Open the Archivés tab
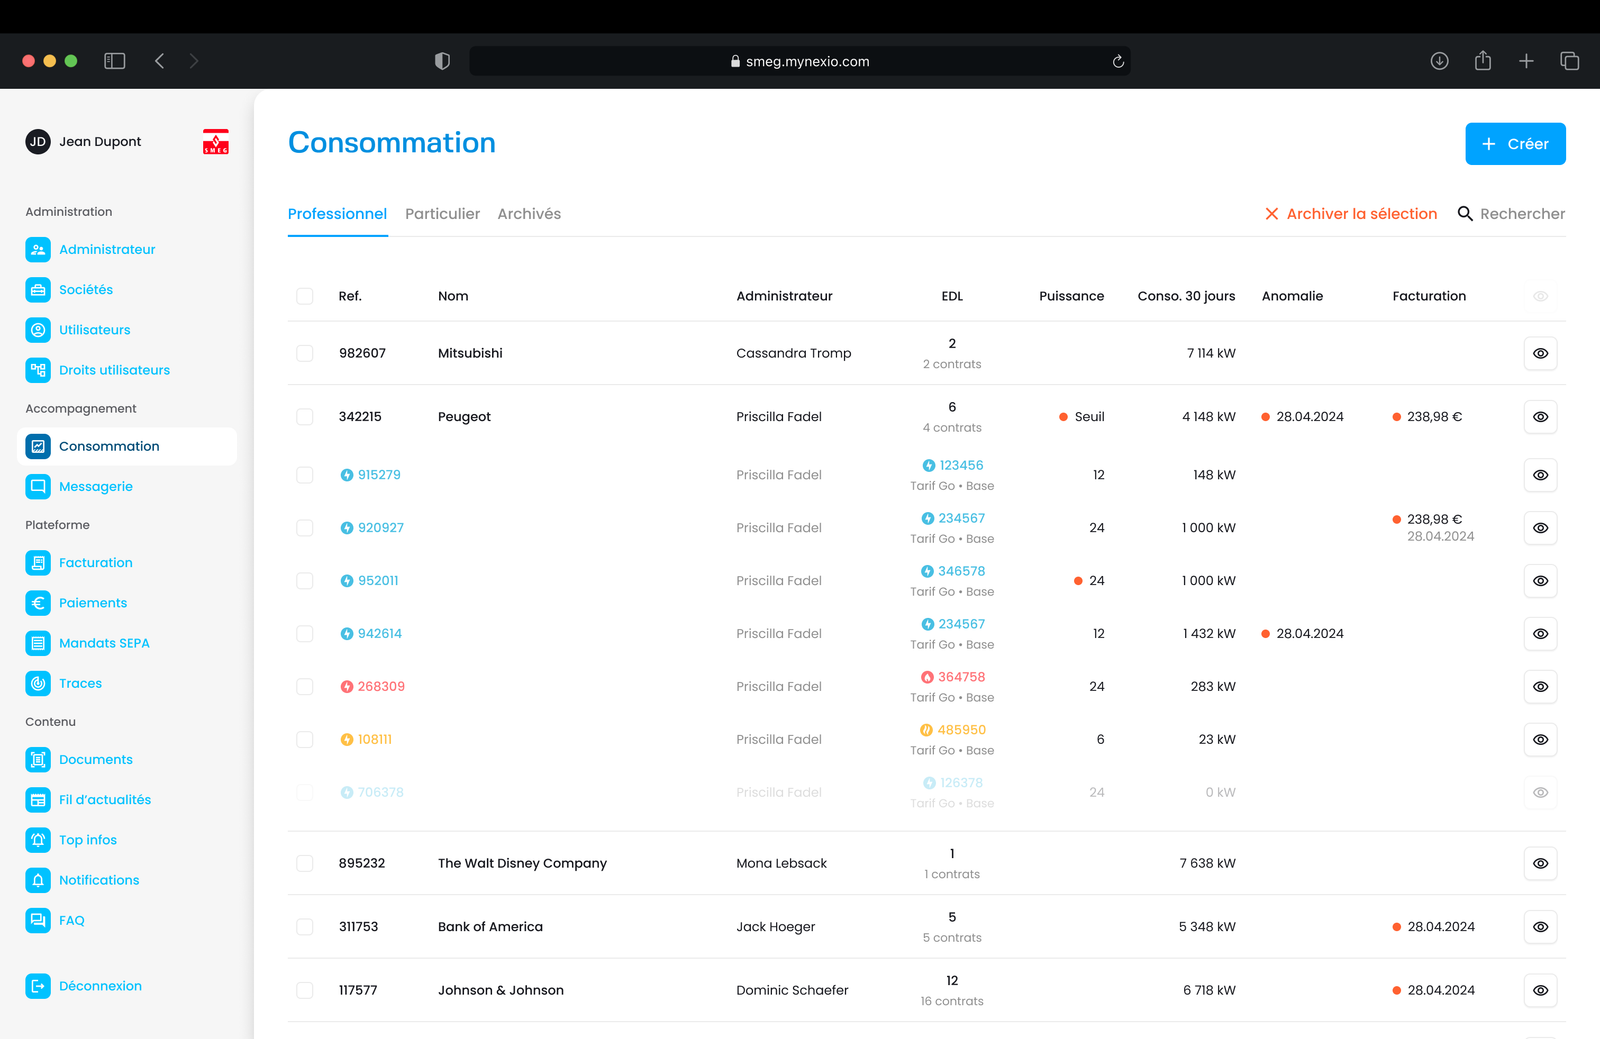 point(529,214)
